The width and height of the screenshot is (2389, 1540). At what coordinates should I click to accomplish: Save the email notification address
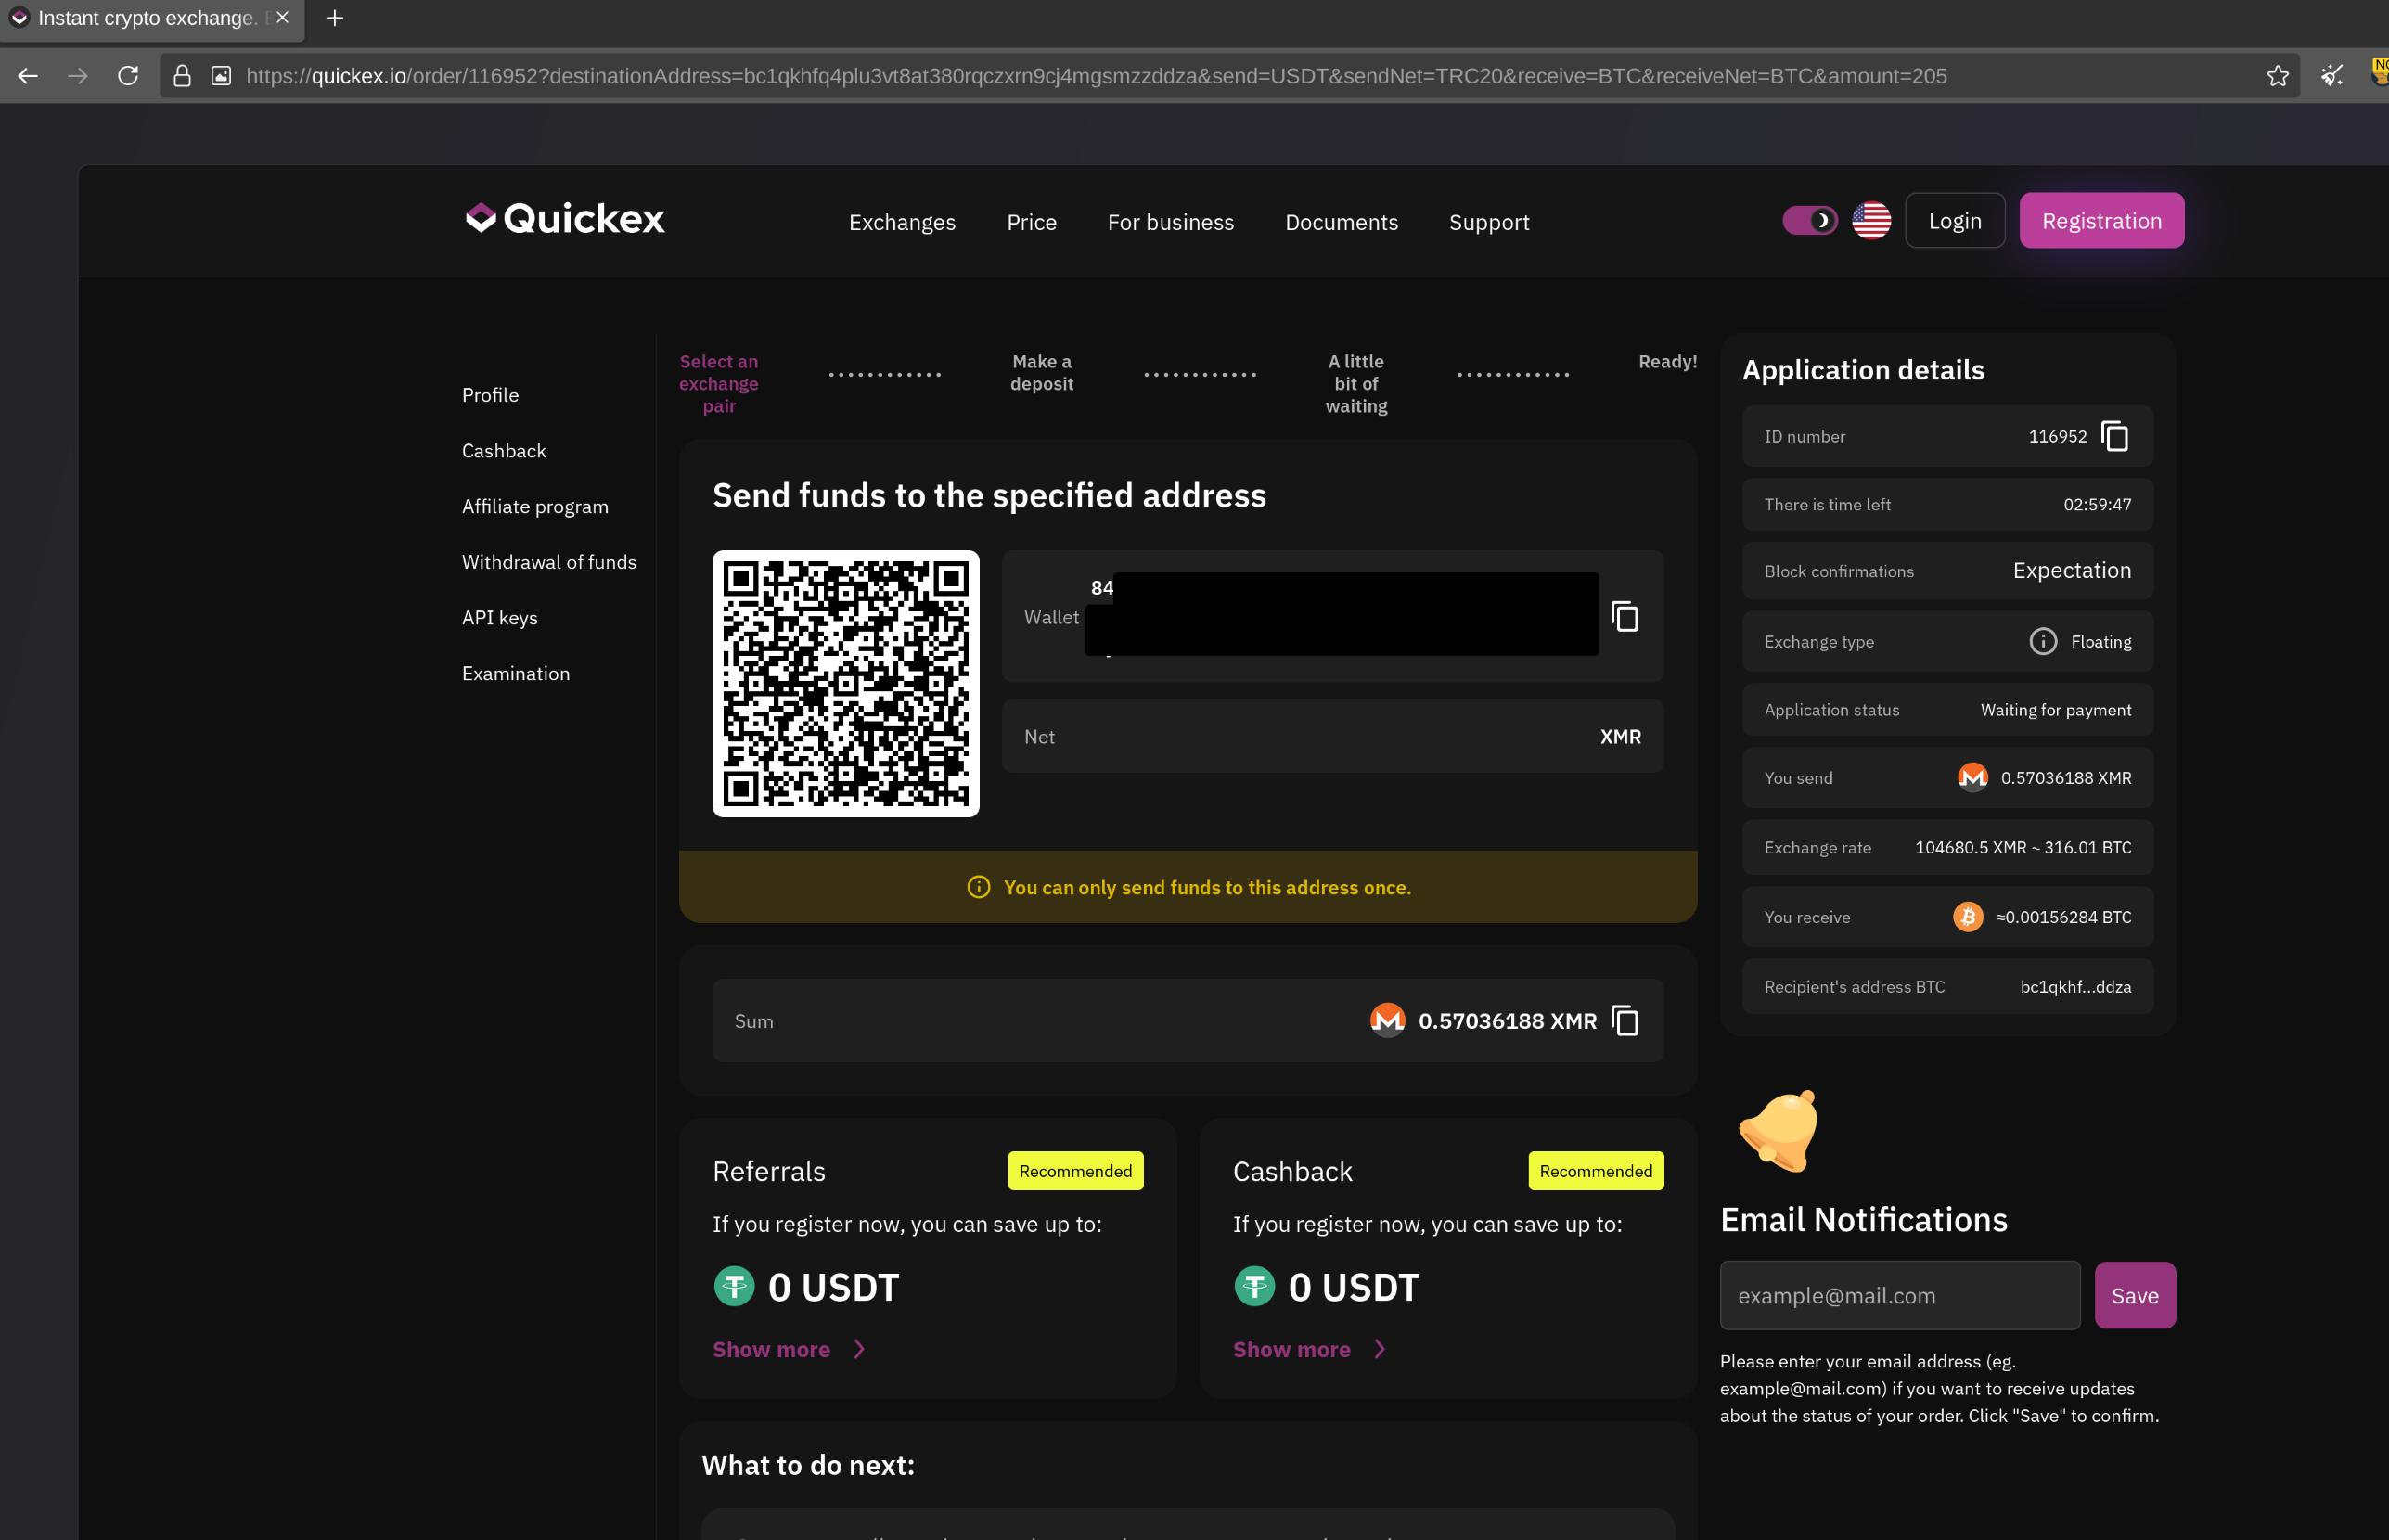(2134, 1295)
